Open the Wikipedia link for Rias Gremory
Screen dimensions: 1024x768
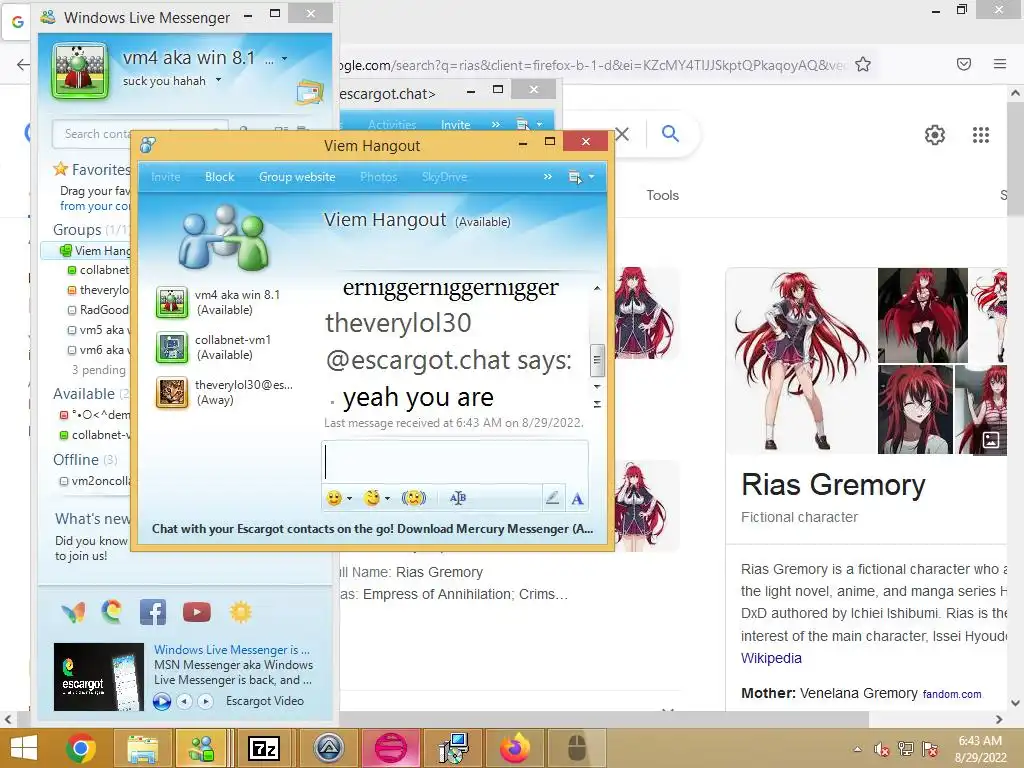(771, 658)
